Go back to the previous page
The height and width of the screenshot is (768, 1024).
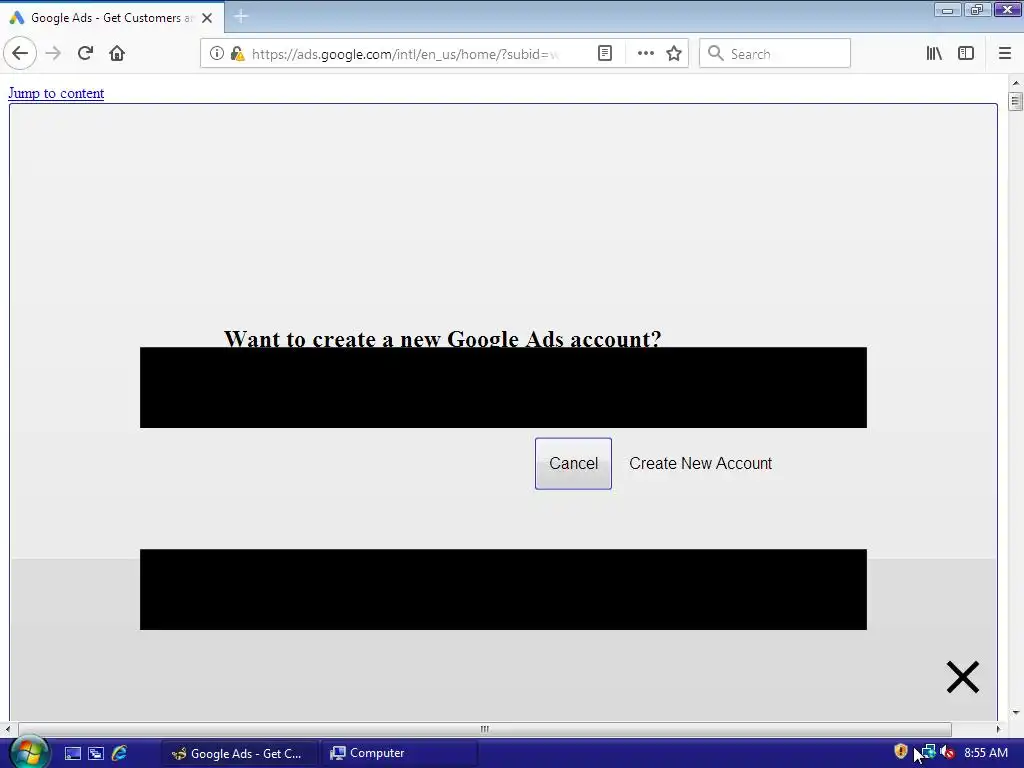(x=20, y=54)
